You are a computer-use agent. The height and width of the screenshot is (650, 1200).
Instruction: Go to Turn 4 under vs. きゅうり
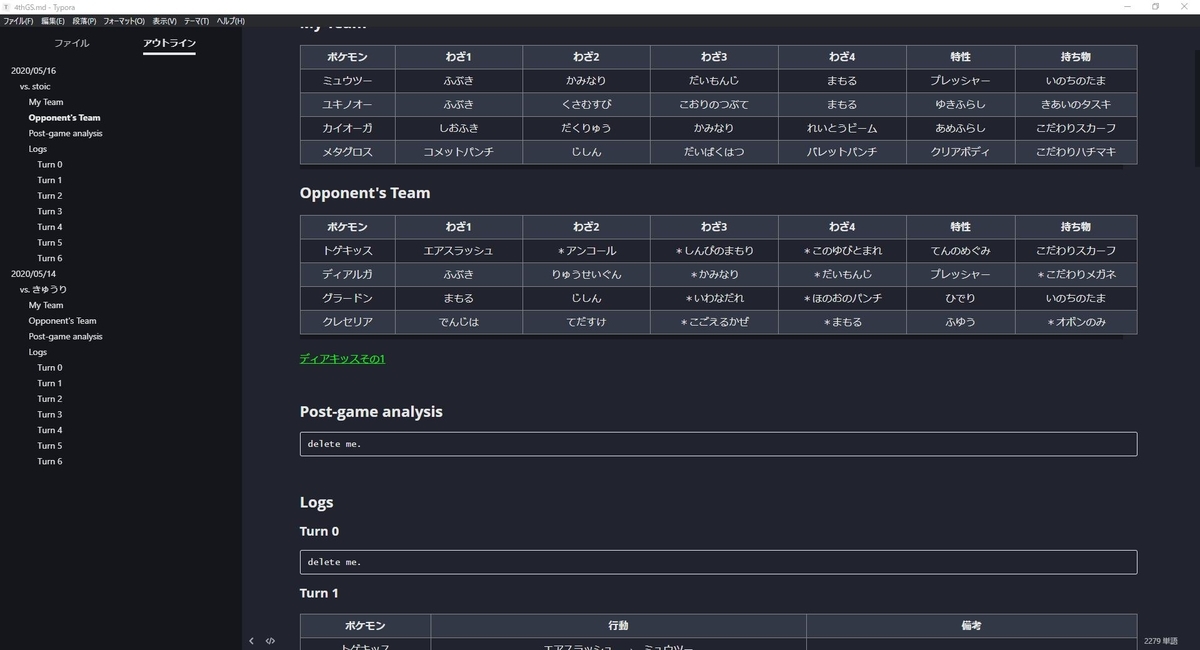(x=50, y=430)
